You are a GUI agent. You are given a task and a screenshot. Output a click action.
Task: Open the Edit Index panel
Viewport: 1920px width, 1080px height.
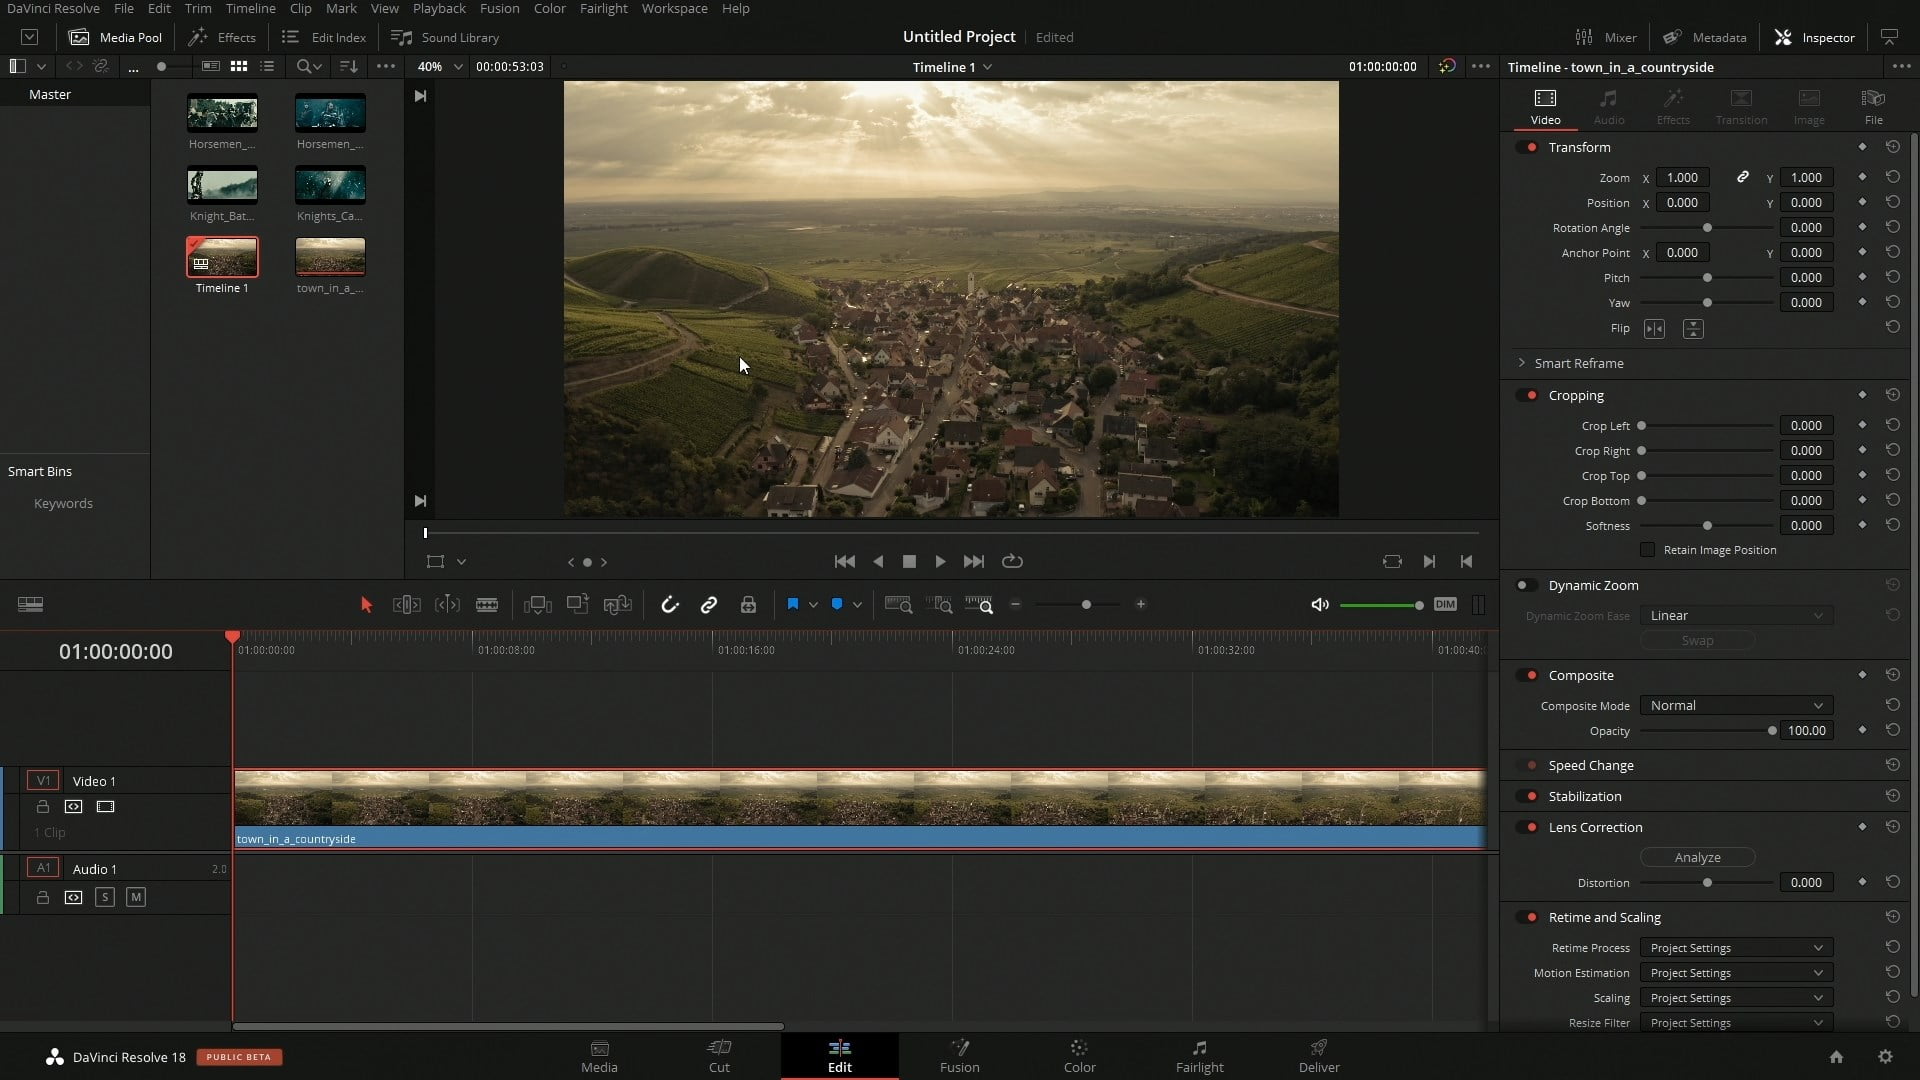click(323, 37)
